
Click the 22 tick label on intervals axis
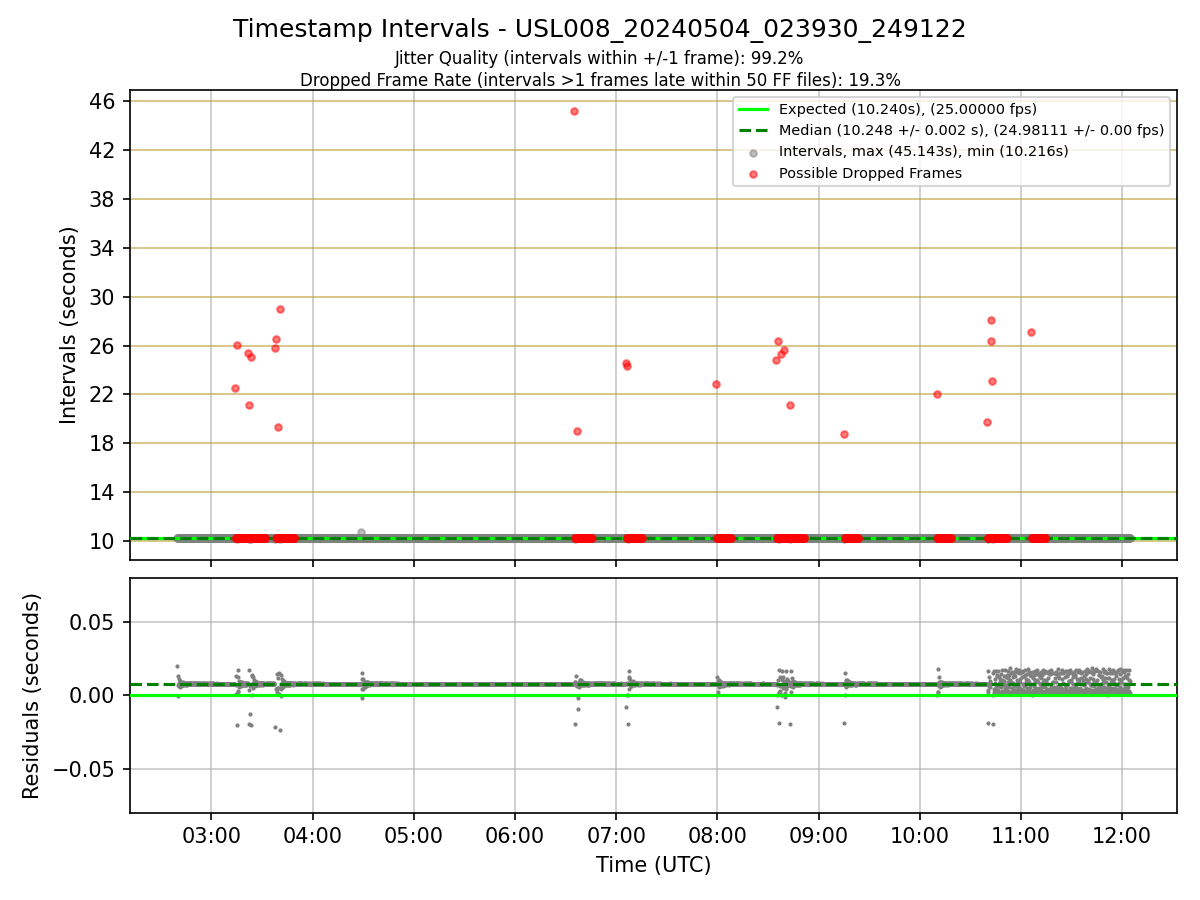click(x=105, y=394)
